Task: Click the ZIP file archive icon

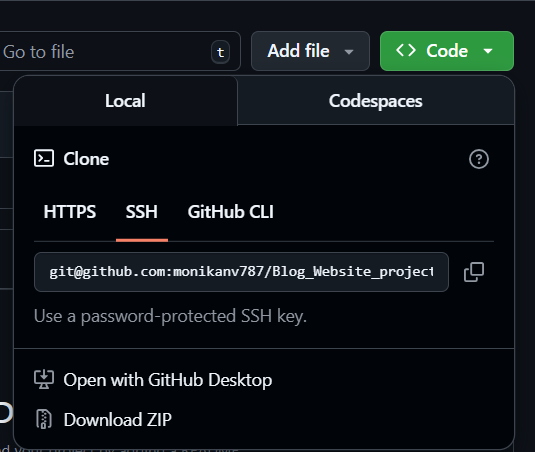Action: pos(44,419)
